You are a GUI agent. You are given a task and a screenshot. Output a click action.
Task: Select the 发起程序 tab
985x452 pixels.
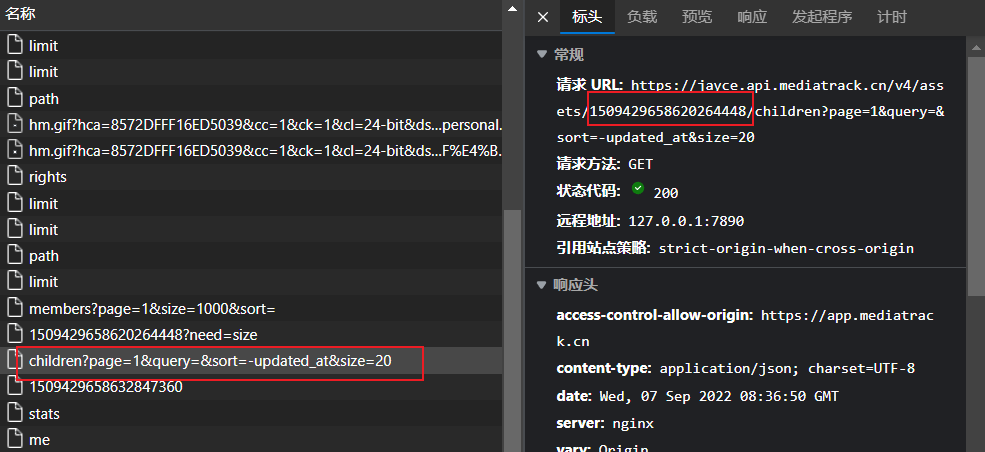pos(822,17)
